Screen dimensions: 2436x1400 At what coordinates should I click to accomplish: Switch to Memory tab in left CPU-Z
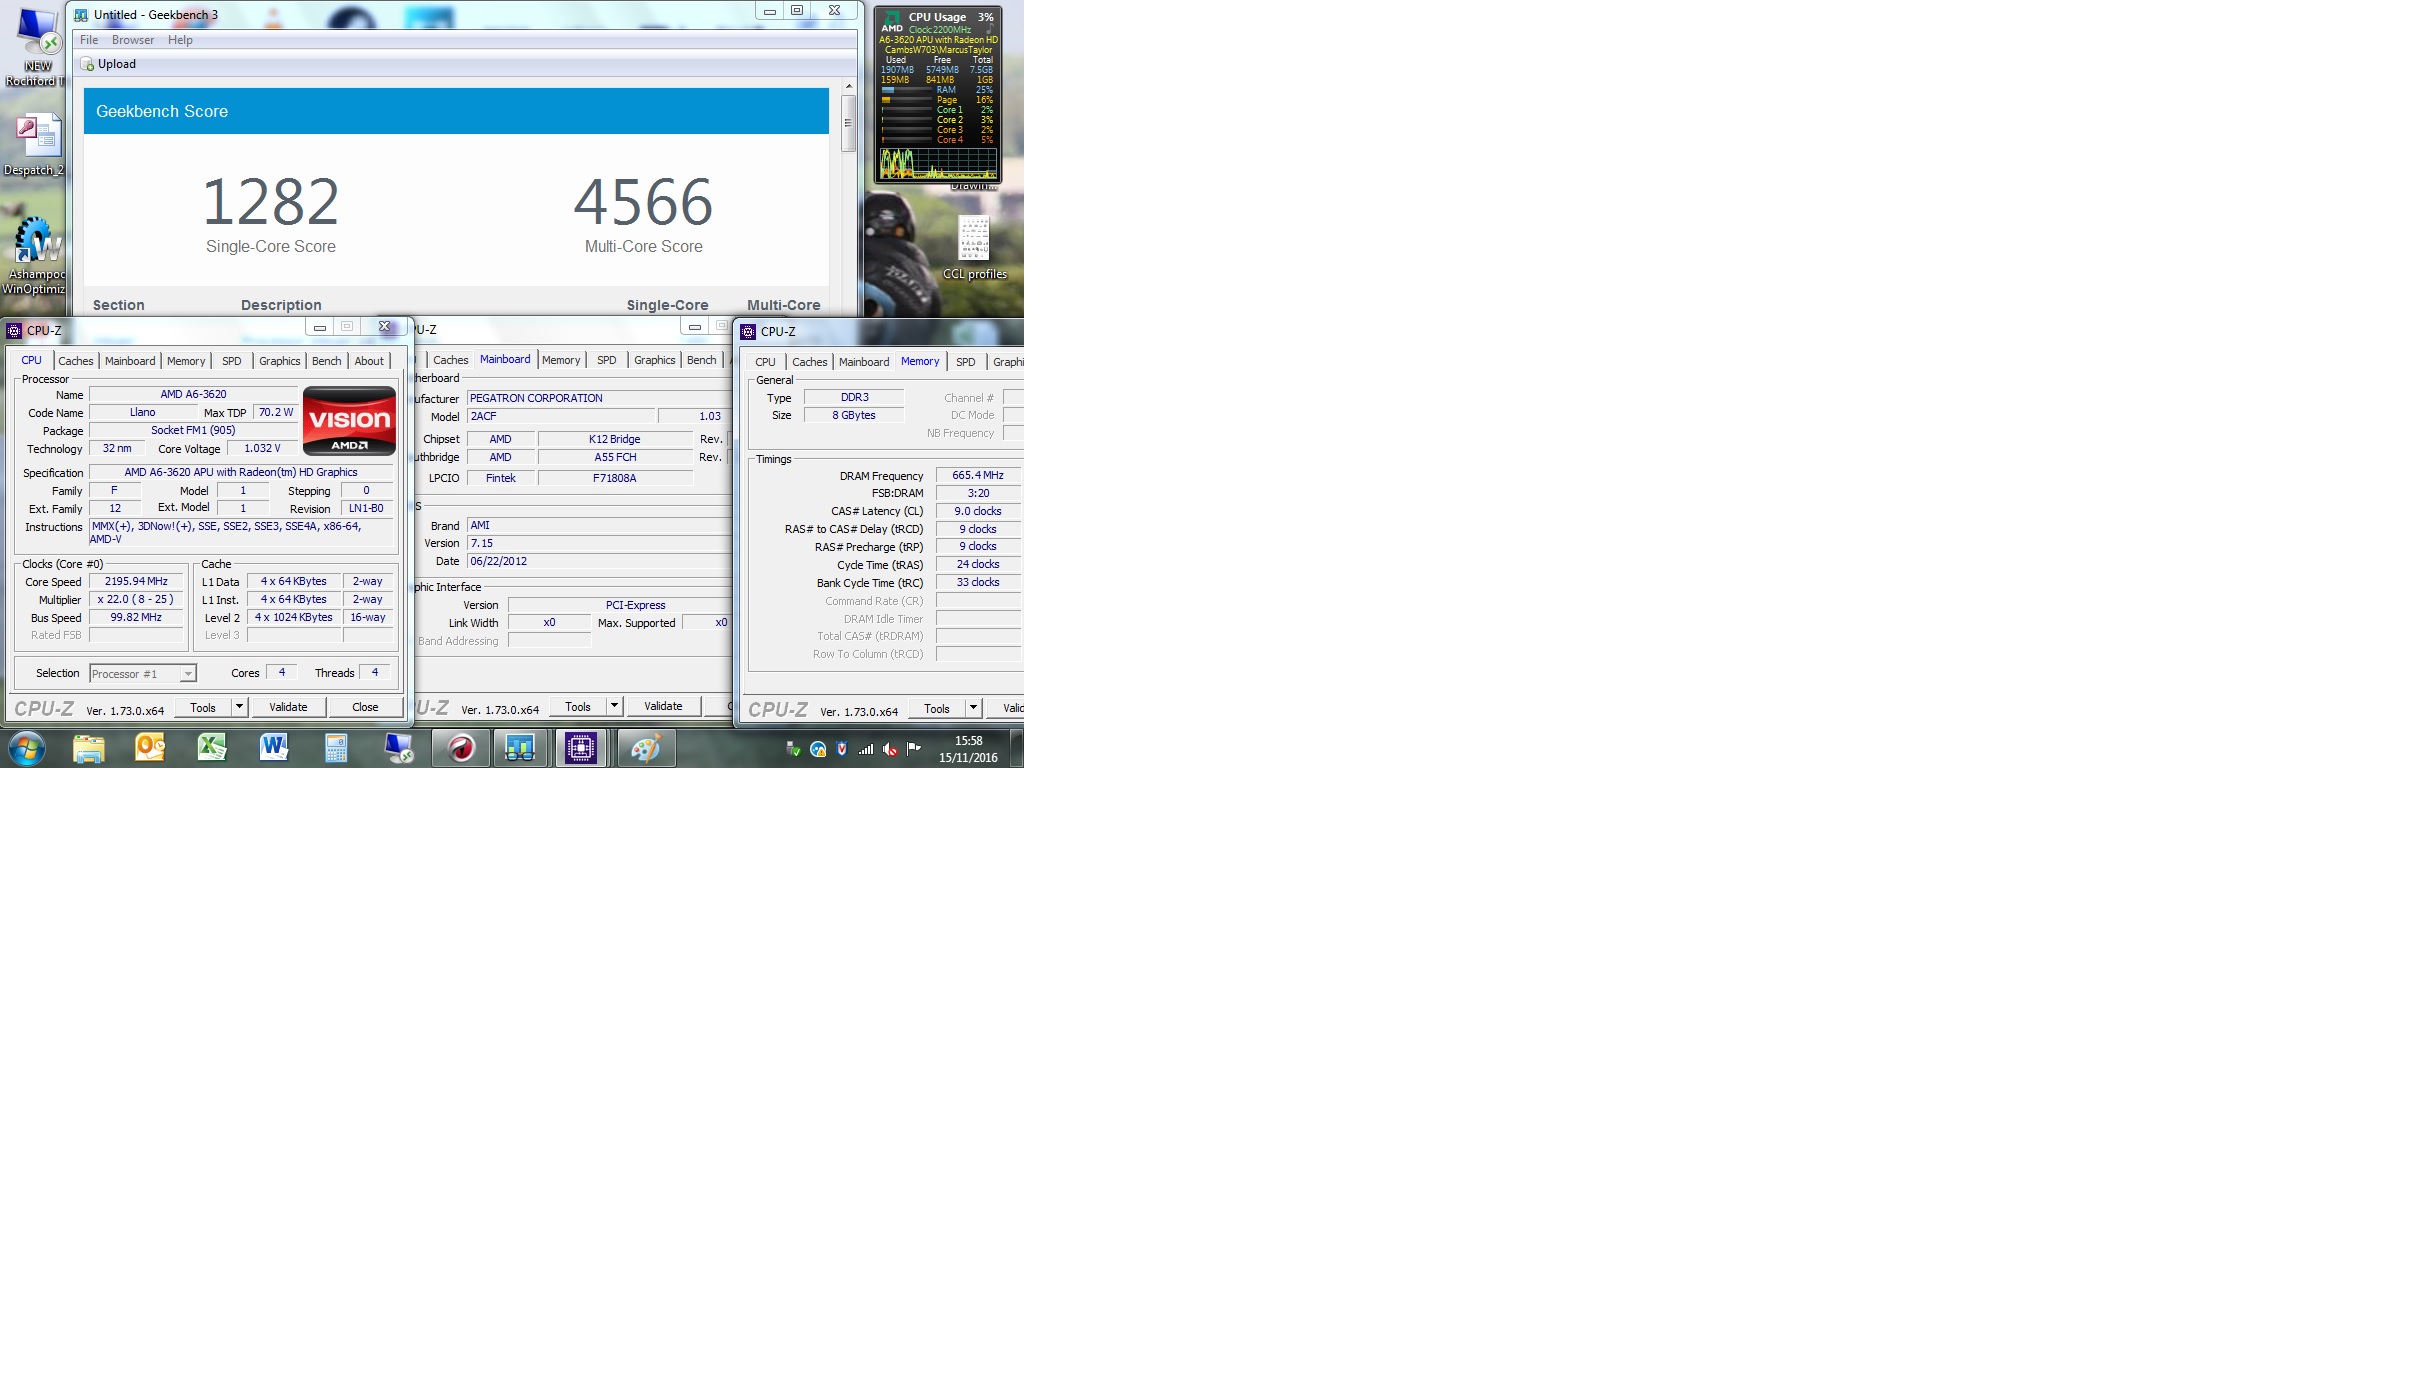pyautogui.click(x=186, y=361)
